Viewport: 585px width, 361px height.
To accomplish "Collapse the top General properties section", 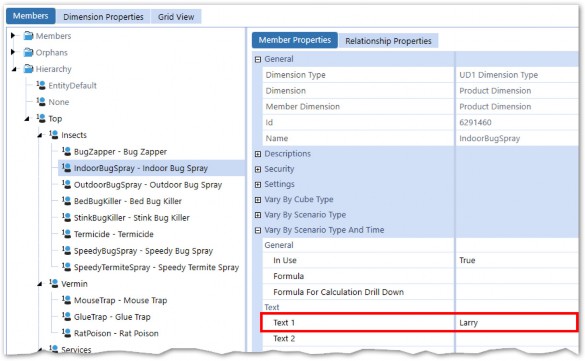I will [258, 59].
